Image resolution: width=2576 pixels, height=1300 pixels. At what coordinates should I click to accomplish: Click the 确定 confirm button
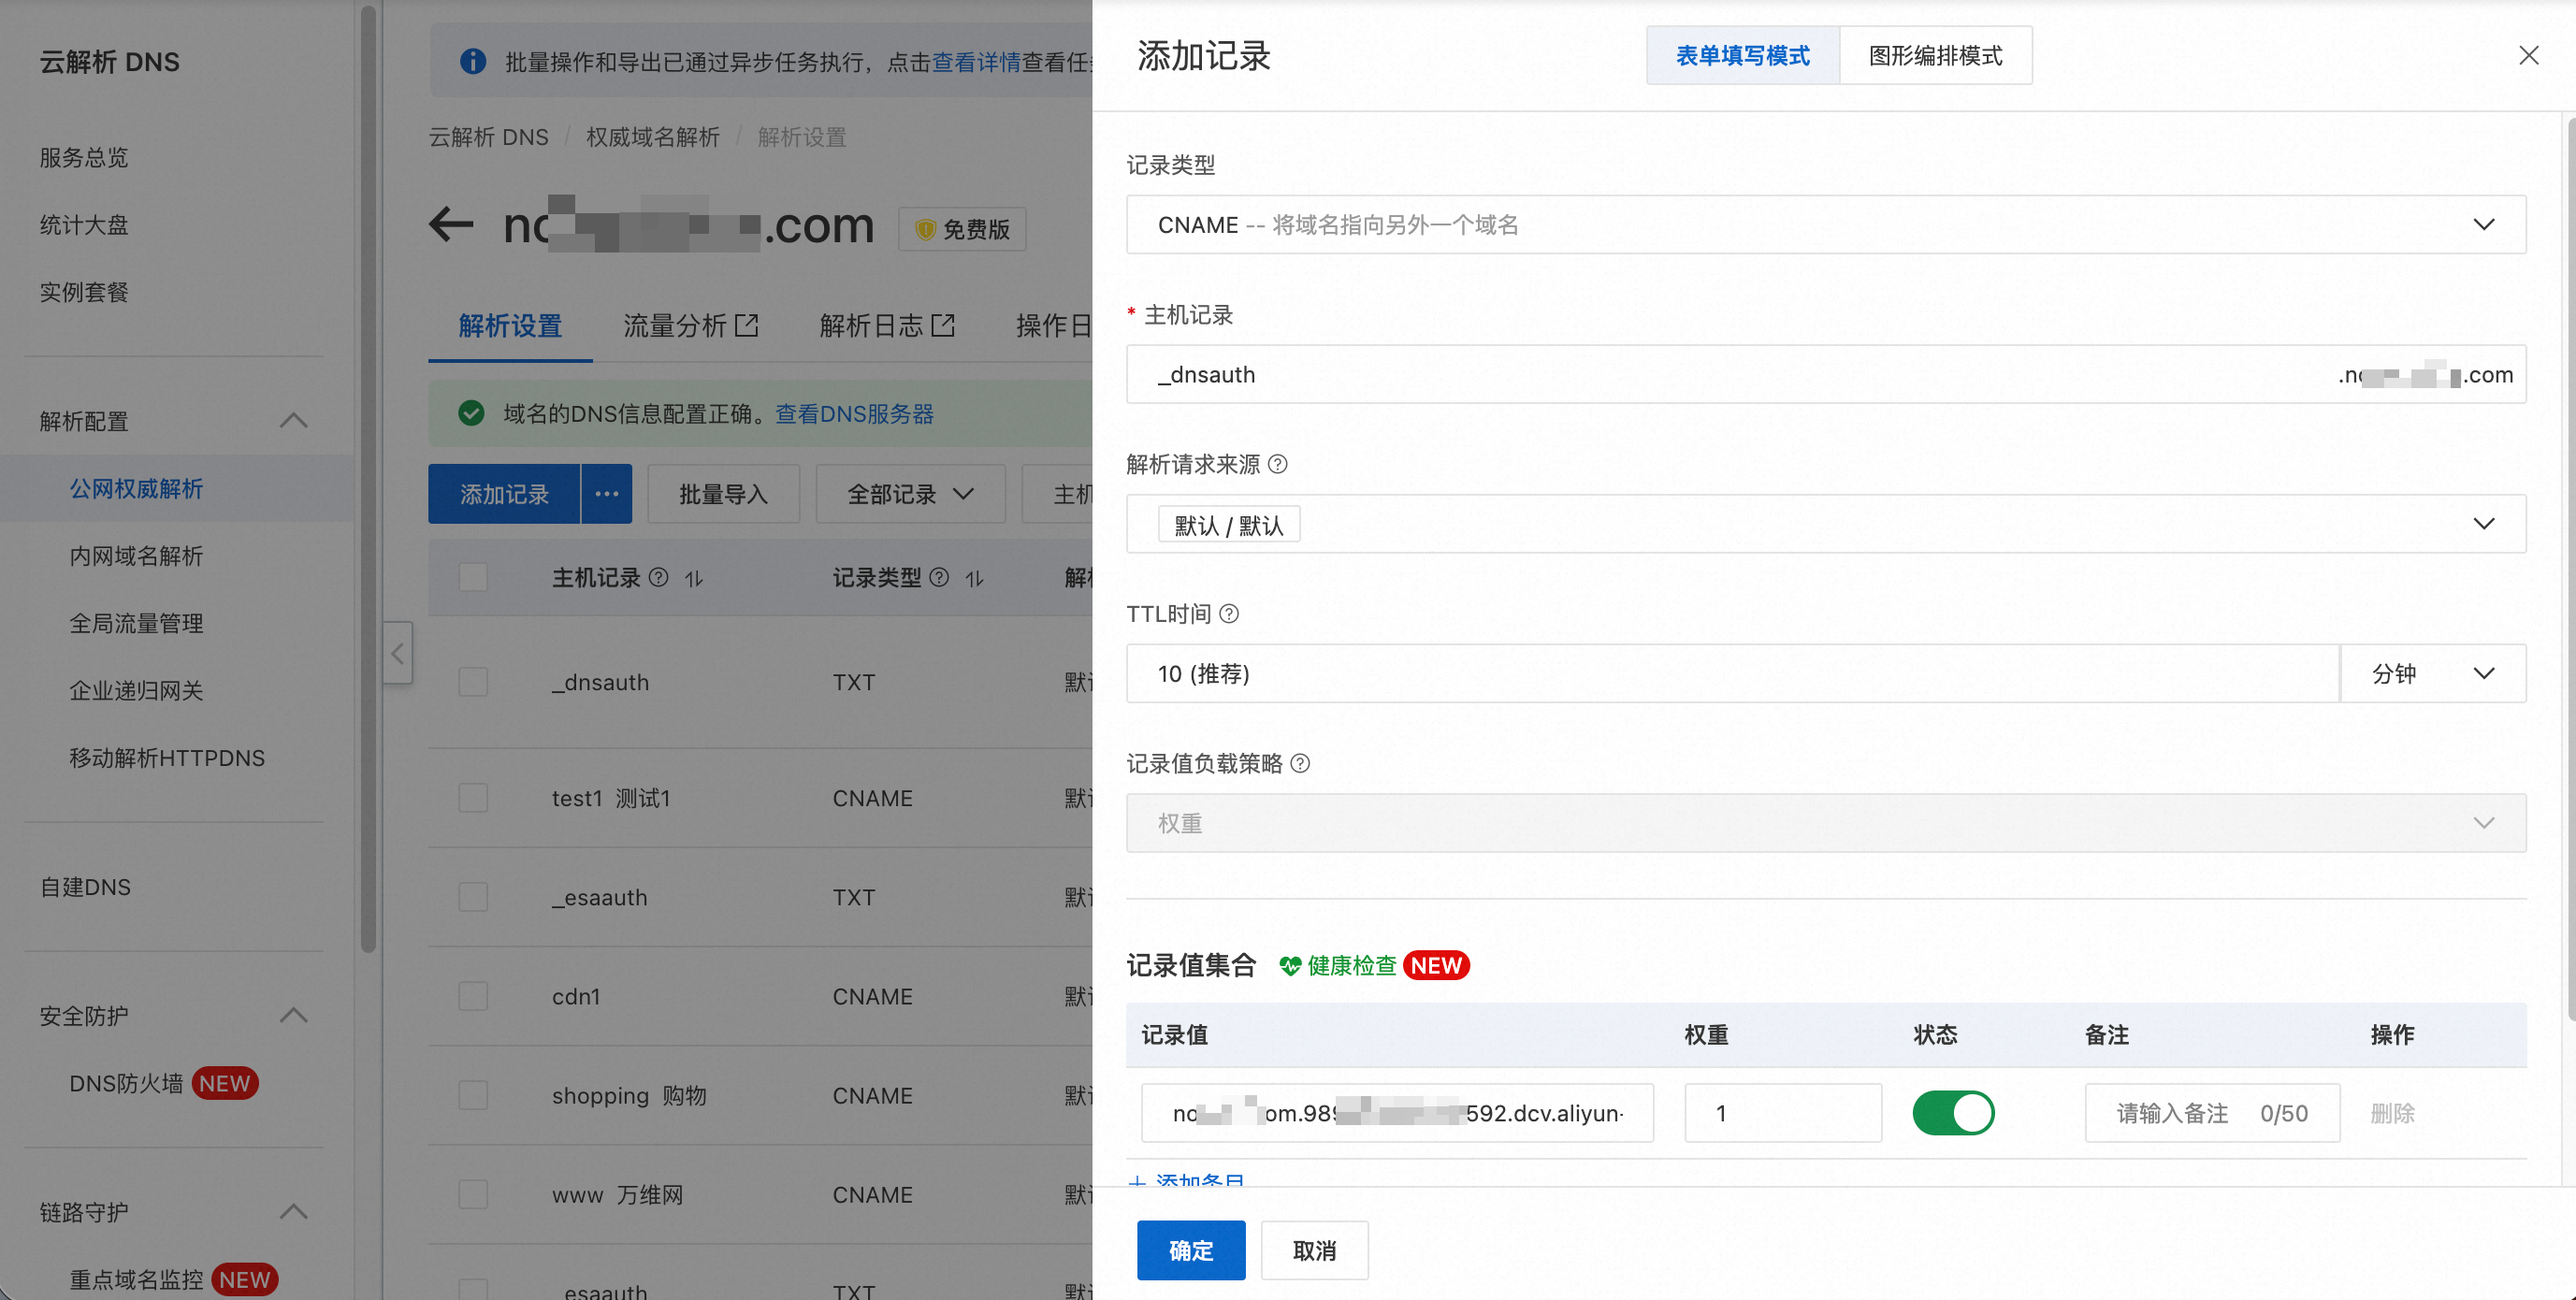pos(1190,1250)
